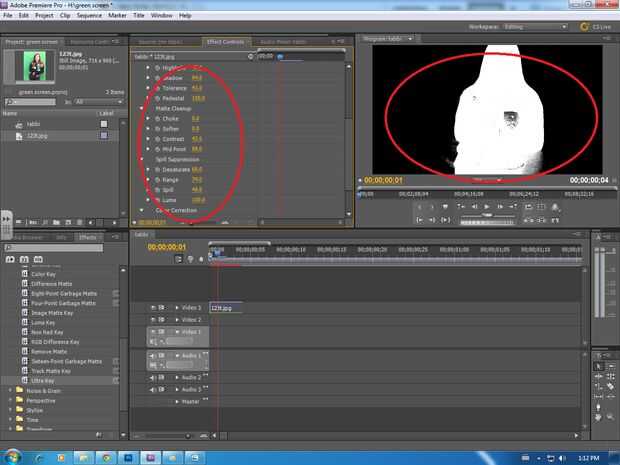Collapse the Color Correction group
The image size is (620, 465).
142,210
